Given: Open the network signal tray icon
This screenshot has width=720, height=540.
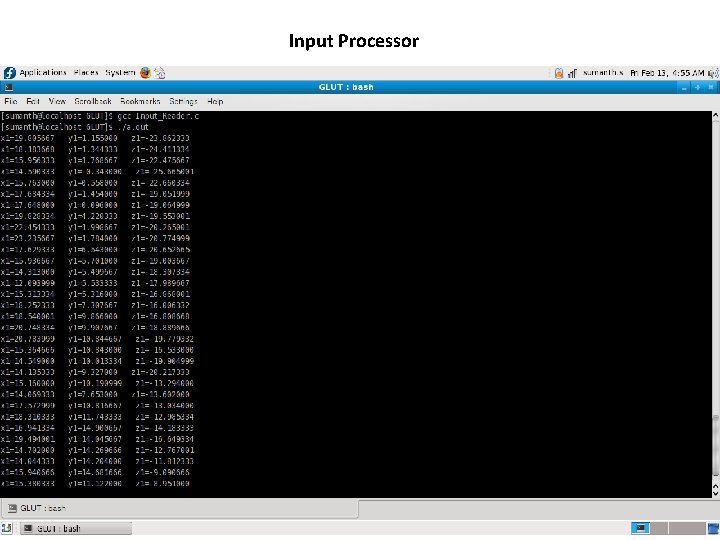Looking at the screenshot, I should pyautogui.click(x=572, y=73).
